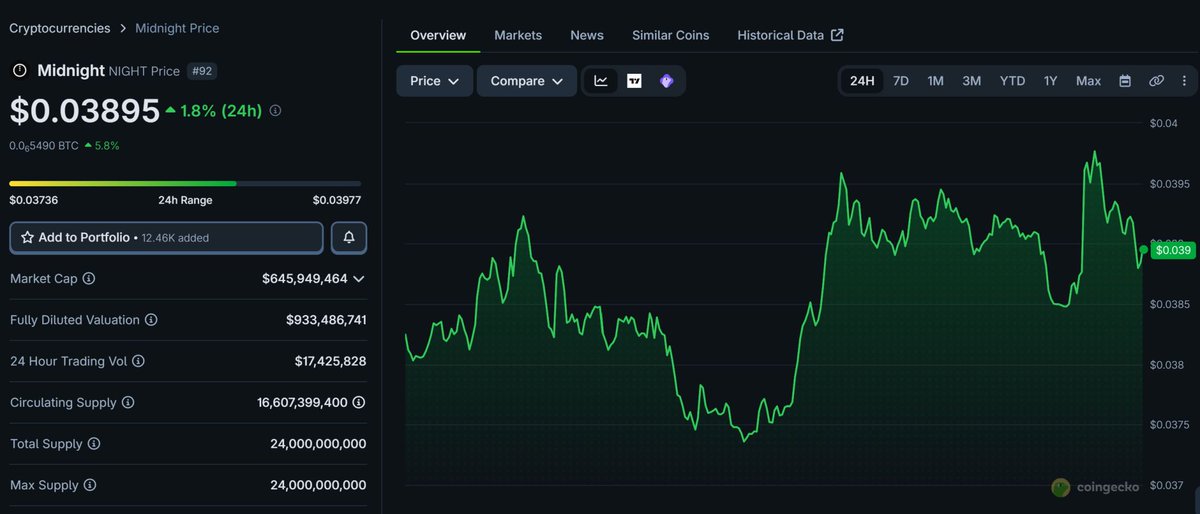1200x514 pixels.
Task: Select the 7D time range
Action: (x=900, y=81)
